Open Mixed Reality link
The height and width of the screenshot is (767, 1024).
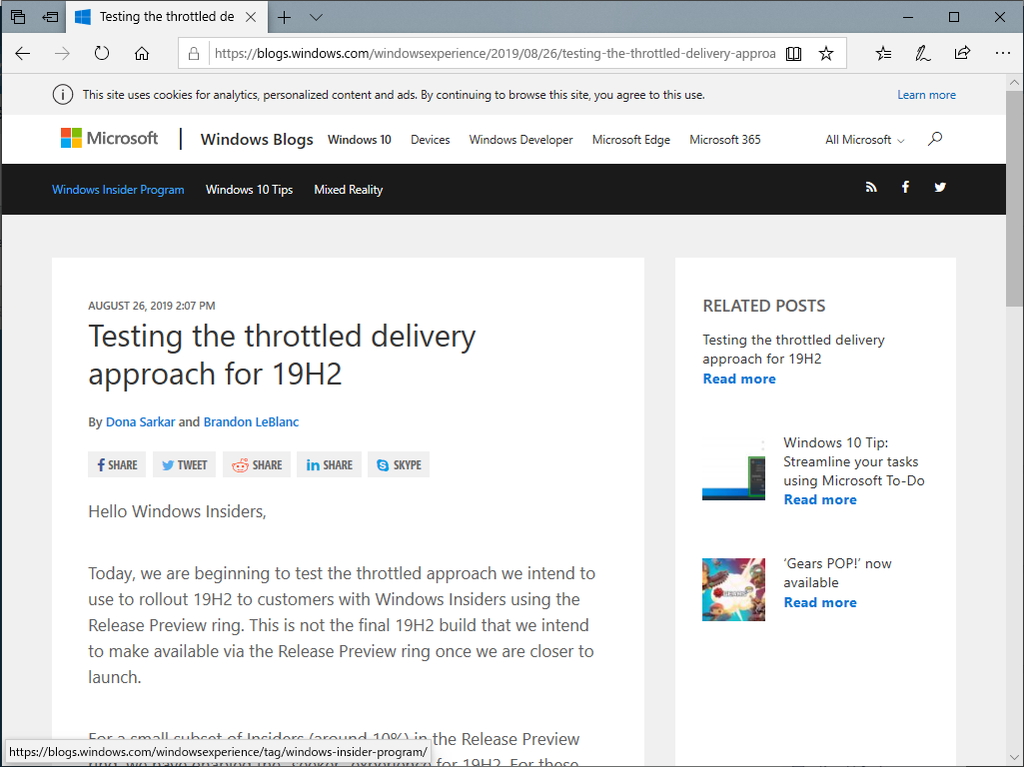click(348, 189)
